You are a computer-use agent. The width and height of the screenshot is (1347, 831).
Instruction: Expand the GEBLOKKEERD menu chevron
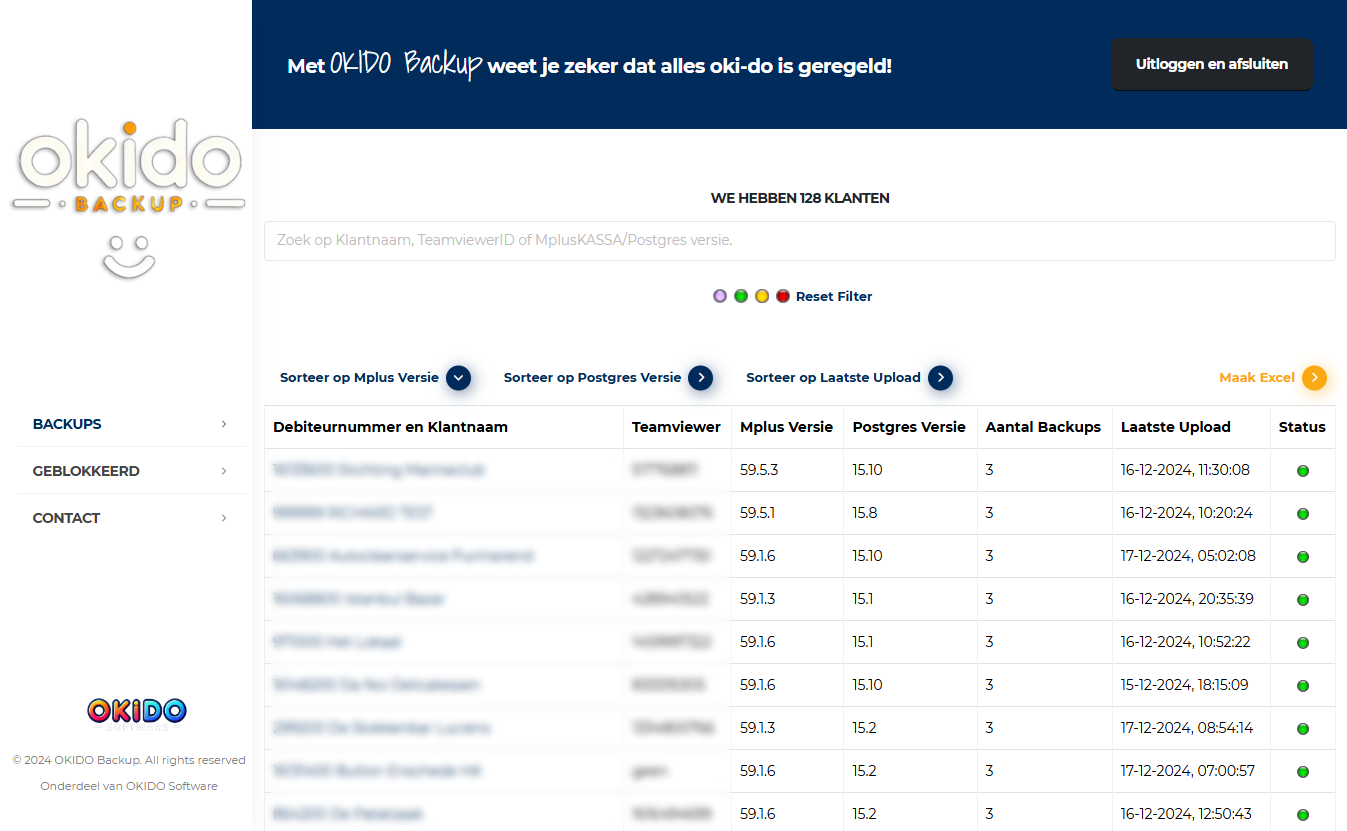point(224,471)
